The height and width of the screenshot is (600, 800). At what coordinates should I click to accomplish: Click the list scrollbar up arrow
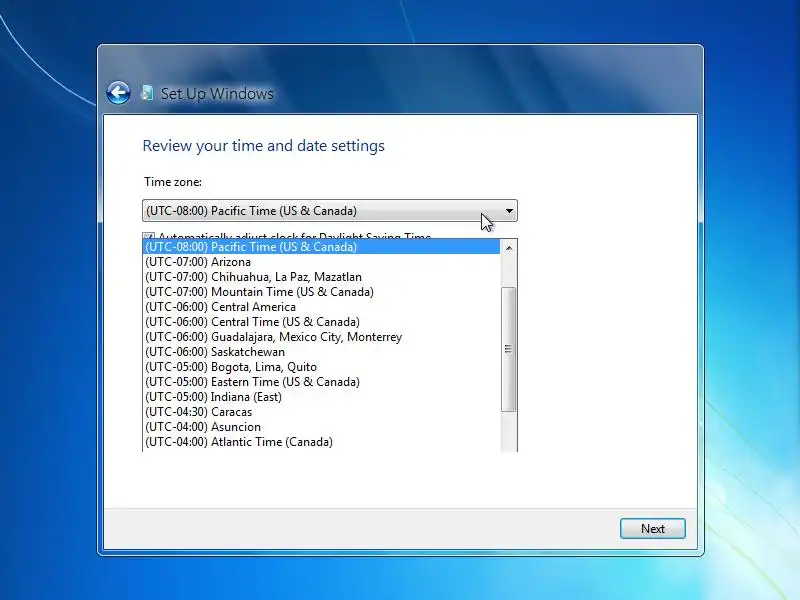[x=509, y=248]
